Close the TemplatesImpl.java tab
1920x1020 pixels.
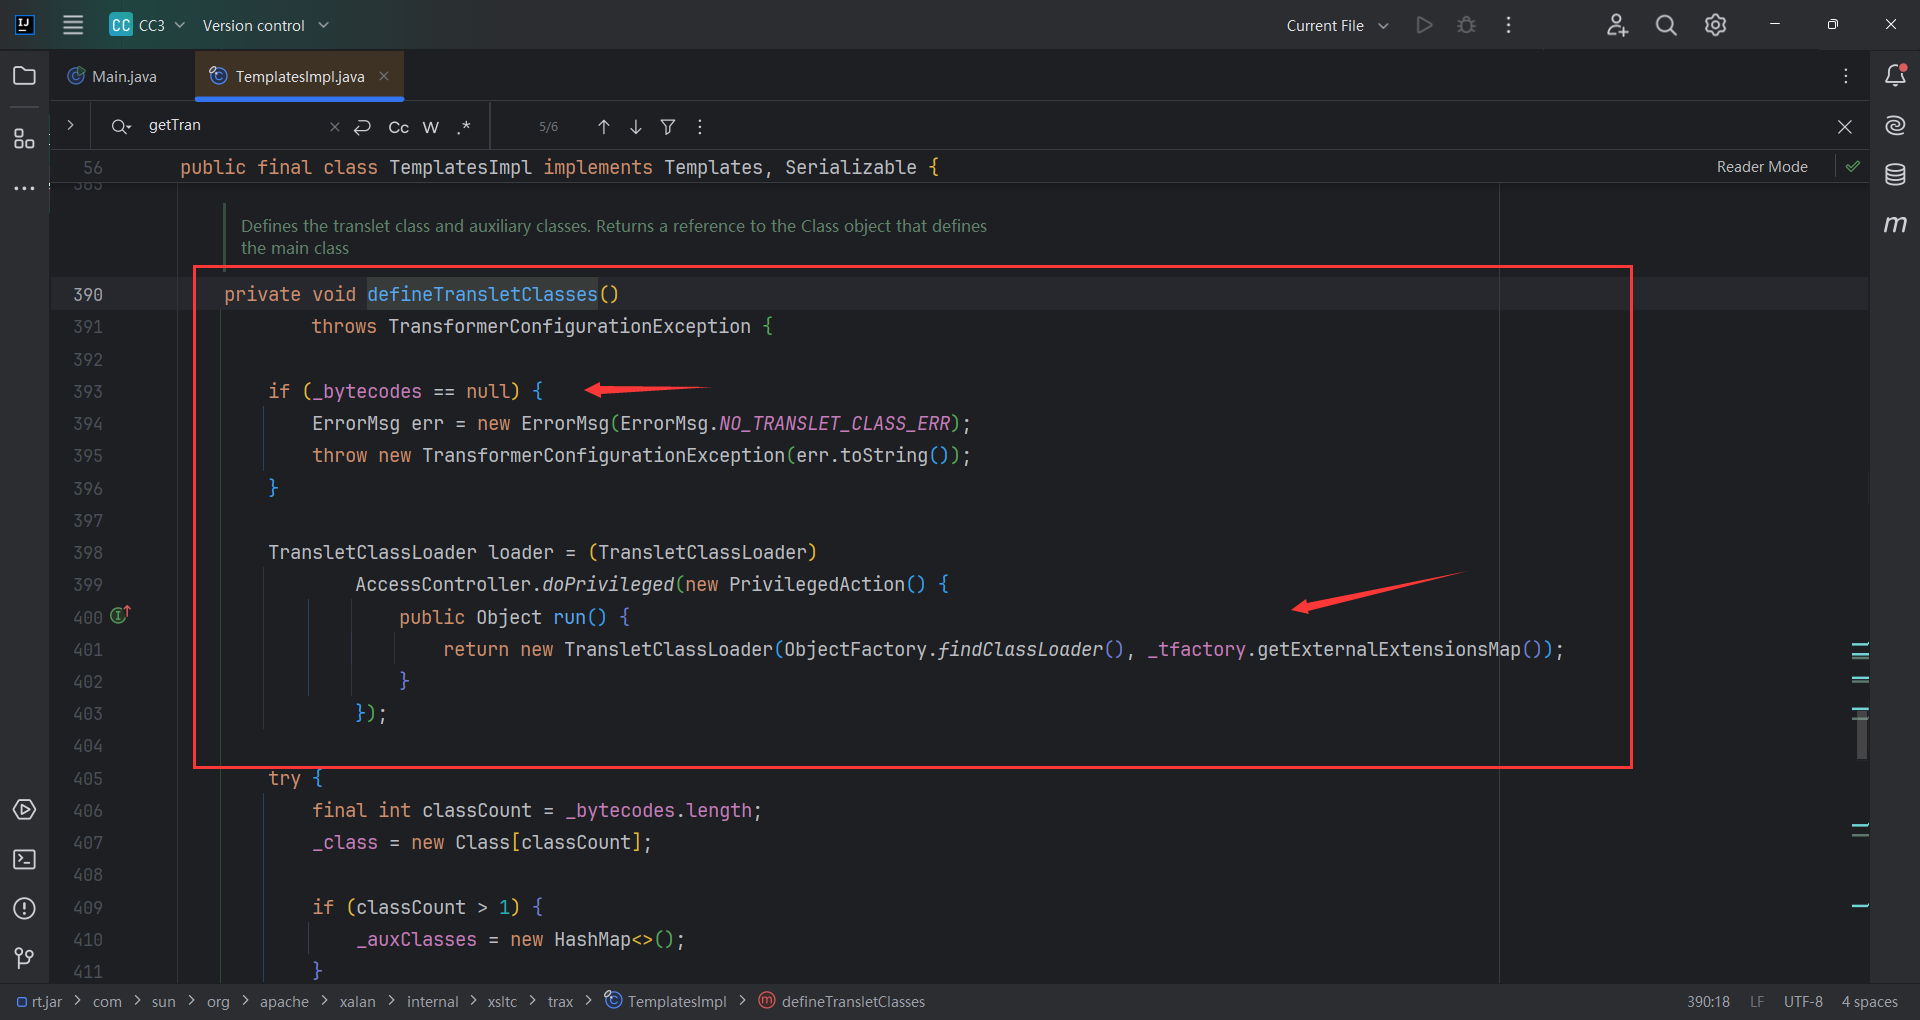(x=384, y=76)
